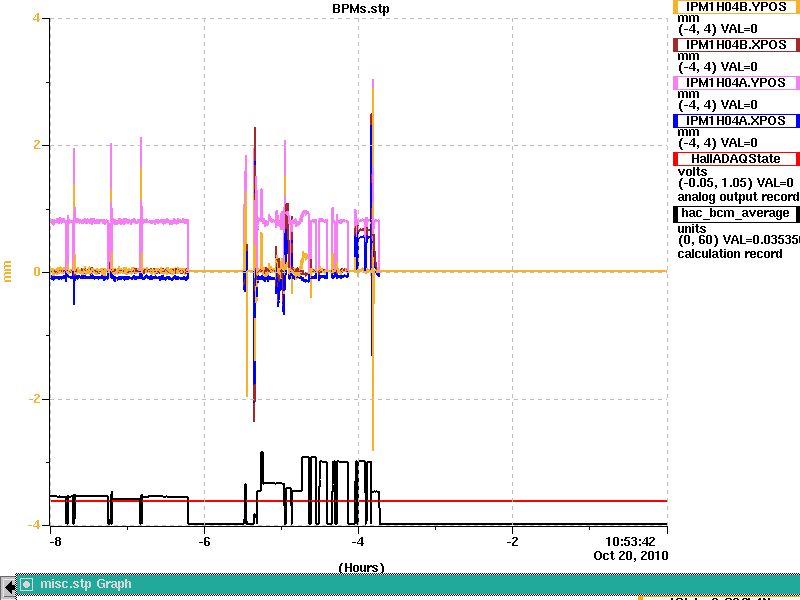Image resolution: width=800 pixels, height=600 pixels.
Task: Select IPM1H04B.YPOS curve in legend
Action: click(736, 7)
